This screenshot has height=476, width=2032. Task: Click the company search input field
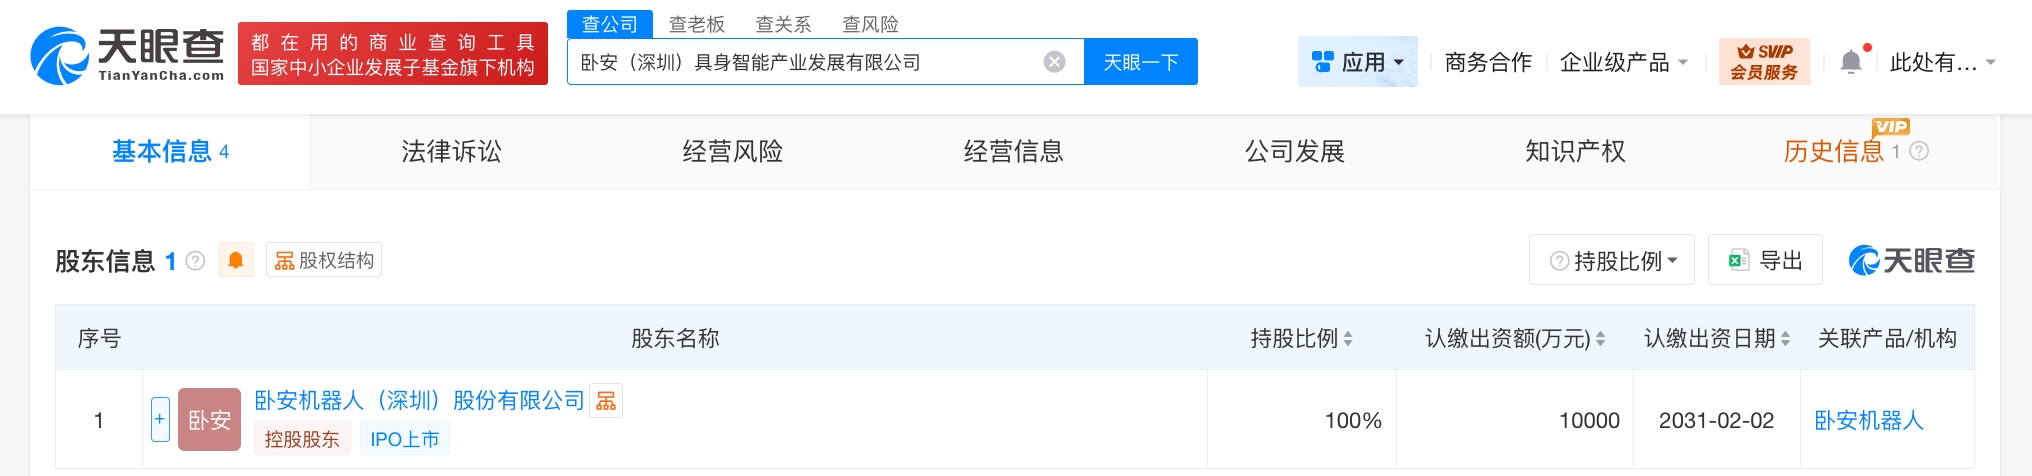pos(800,62)
